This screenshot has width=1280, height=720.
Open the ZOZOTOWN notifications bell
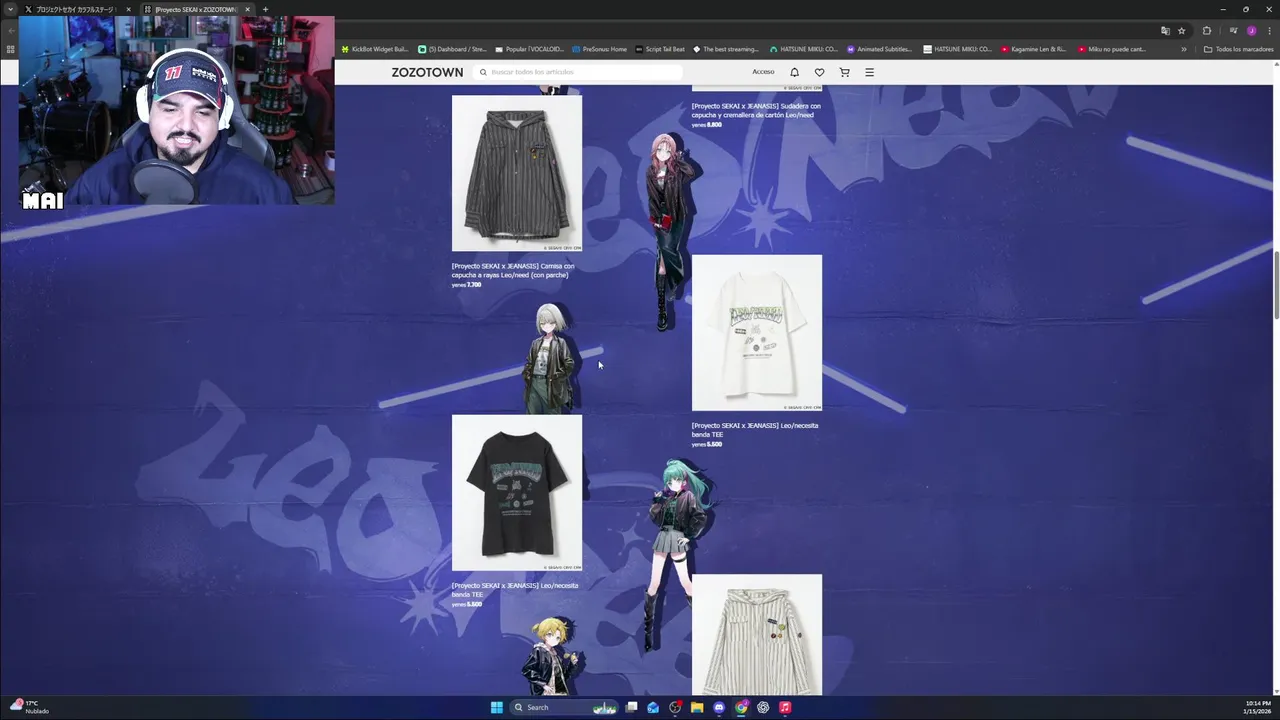click(794, 72)
